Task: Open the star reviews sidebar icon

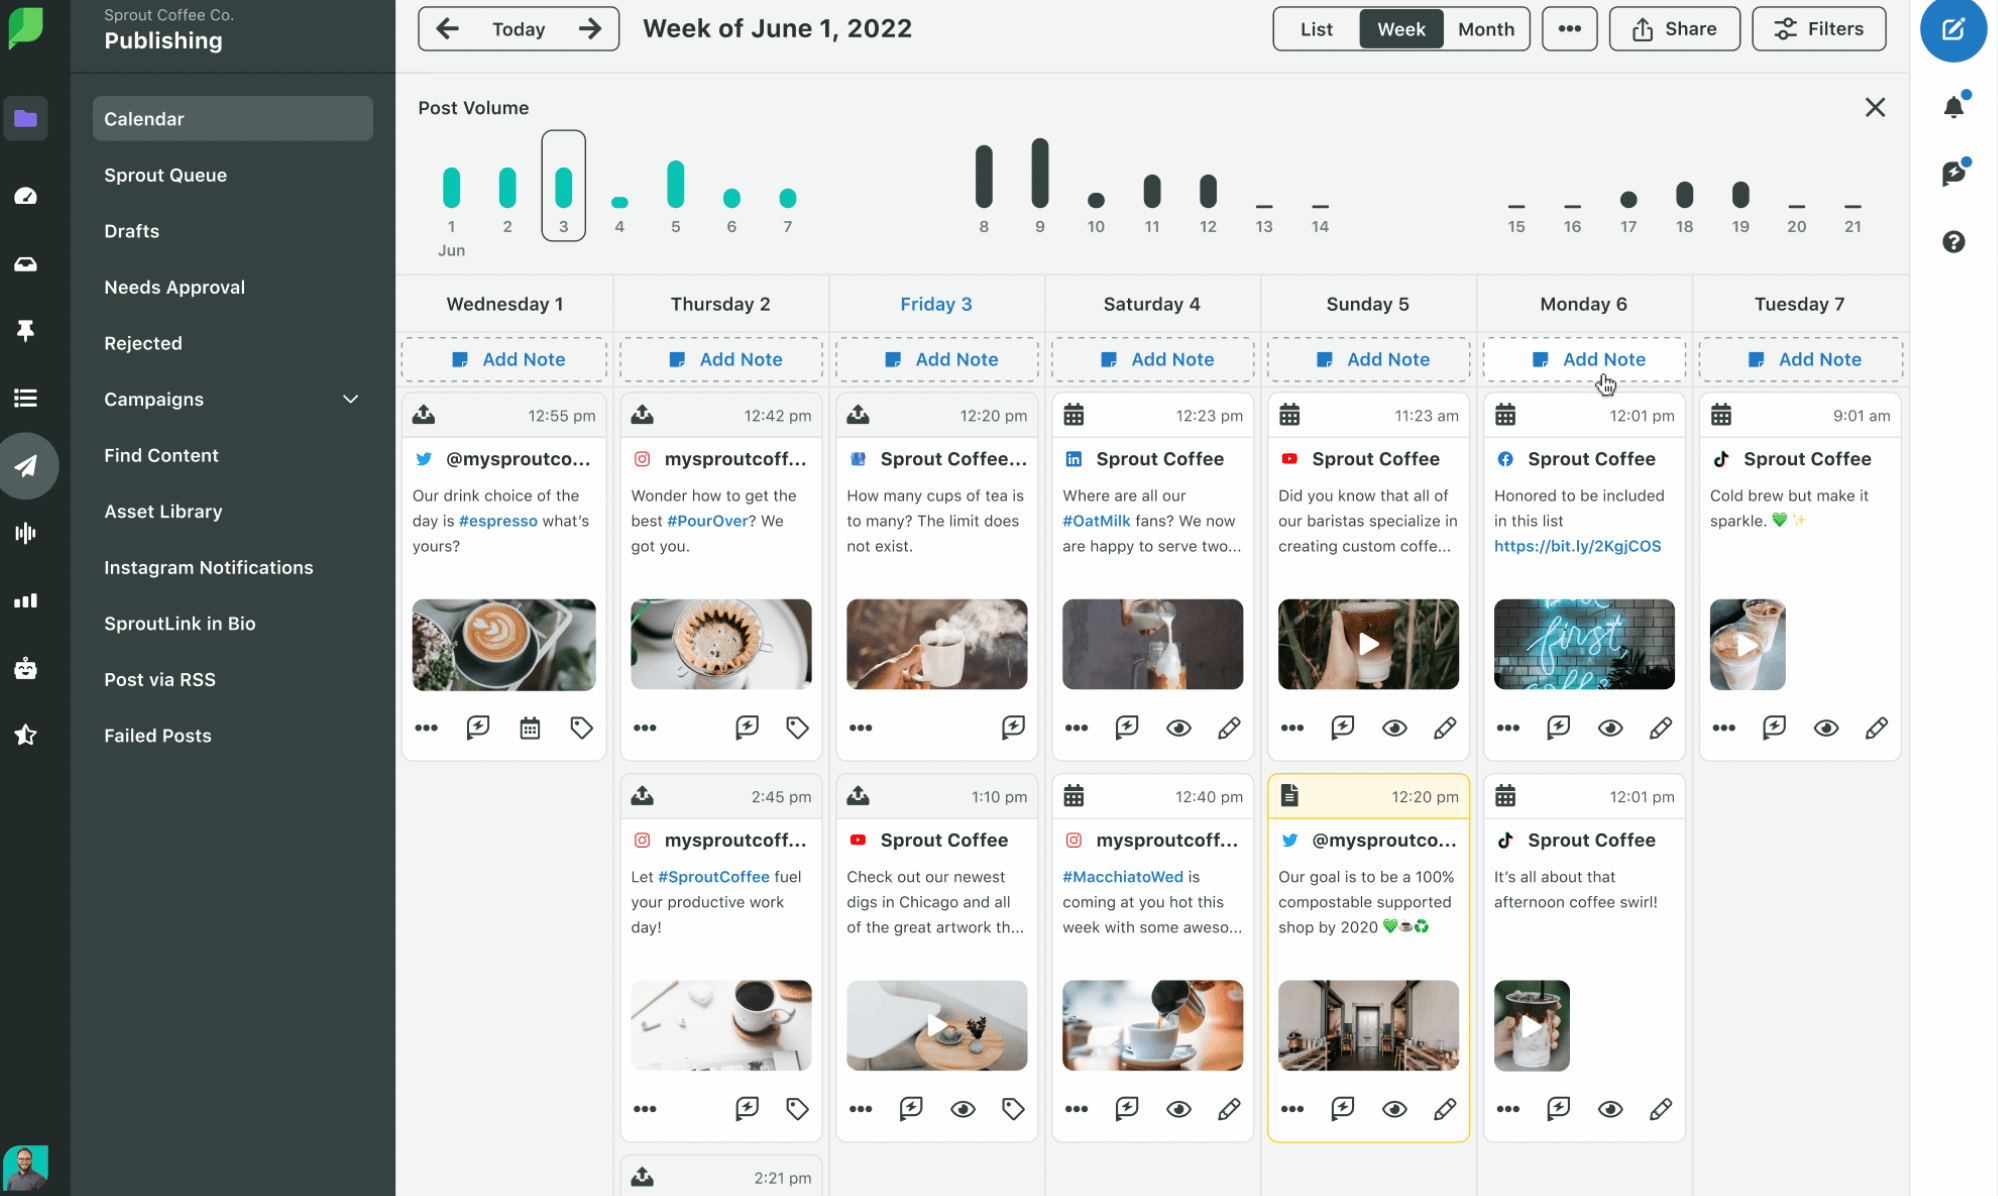Action: [26, 735]
